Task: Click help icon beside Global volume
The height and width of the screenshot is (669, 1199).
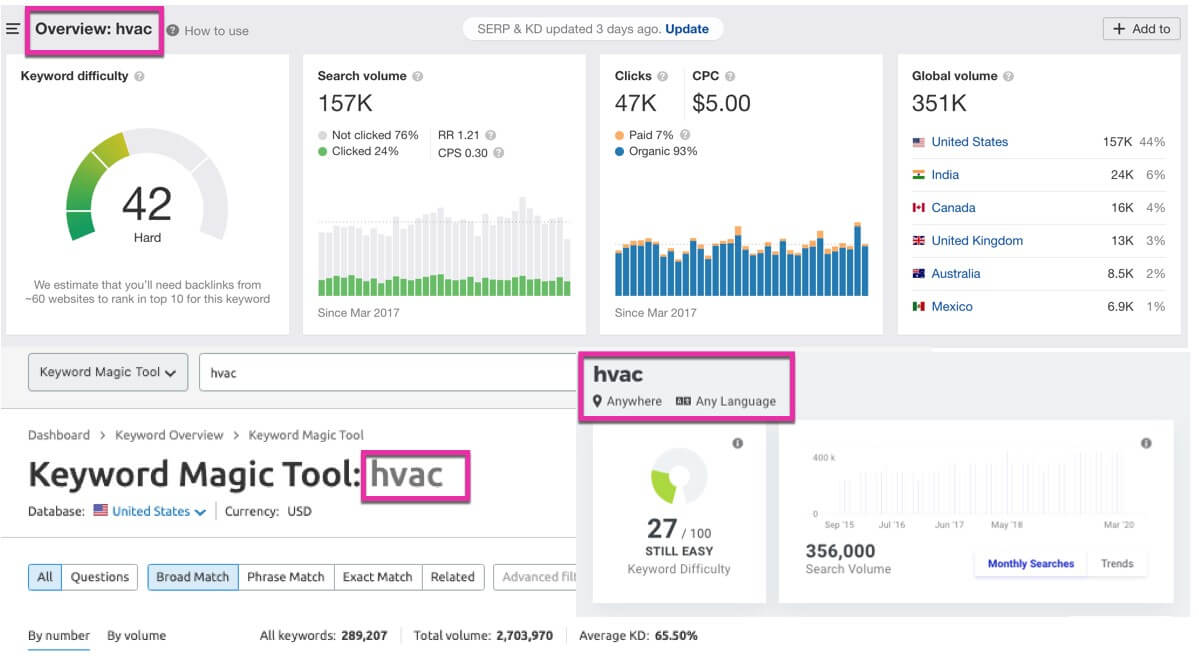Action: (1009, 76)
